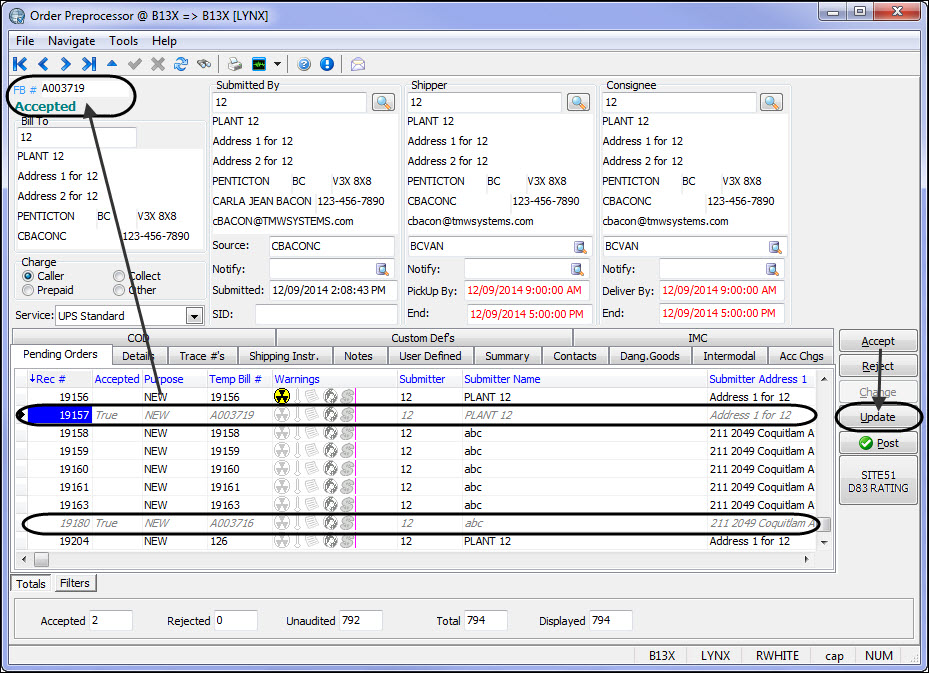Screen dimensions: 929x673
Task: Click the envelope mail icon in toolbar
Action: pos(357,64)
